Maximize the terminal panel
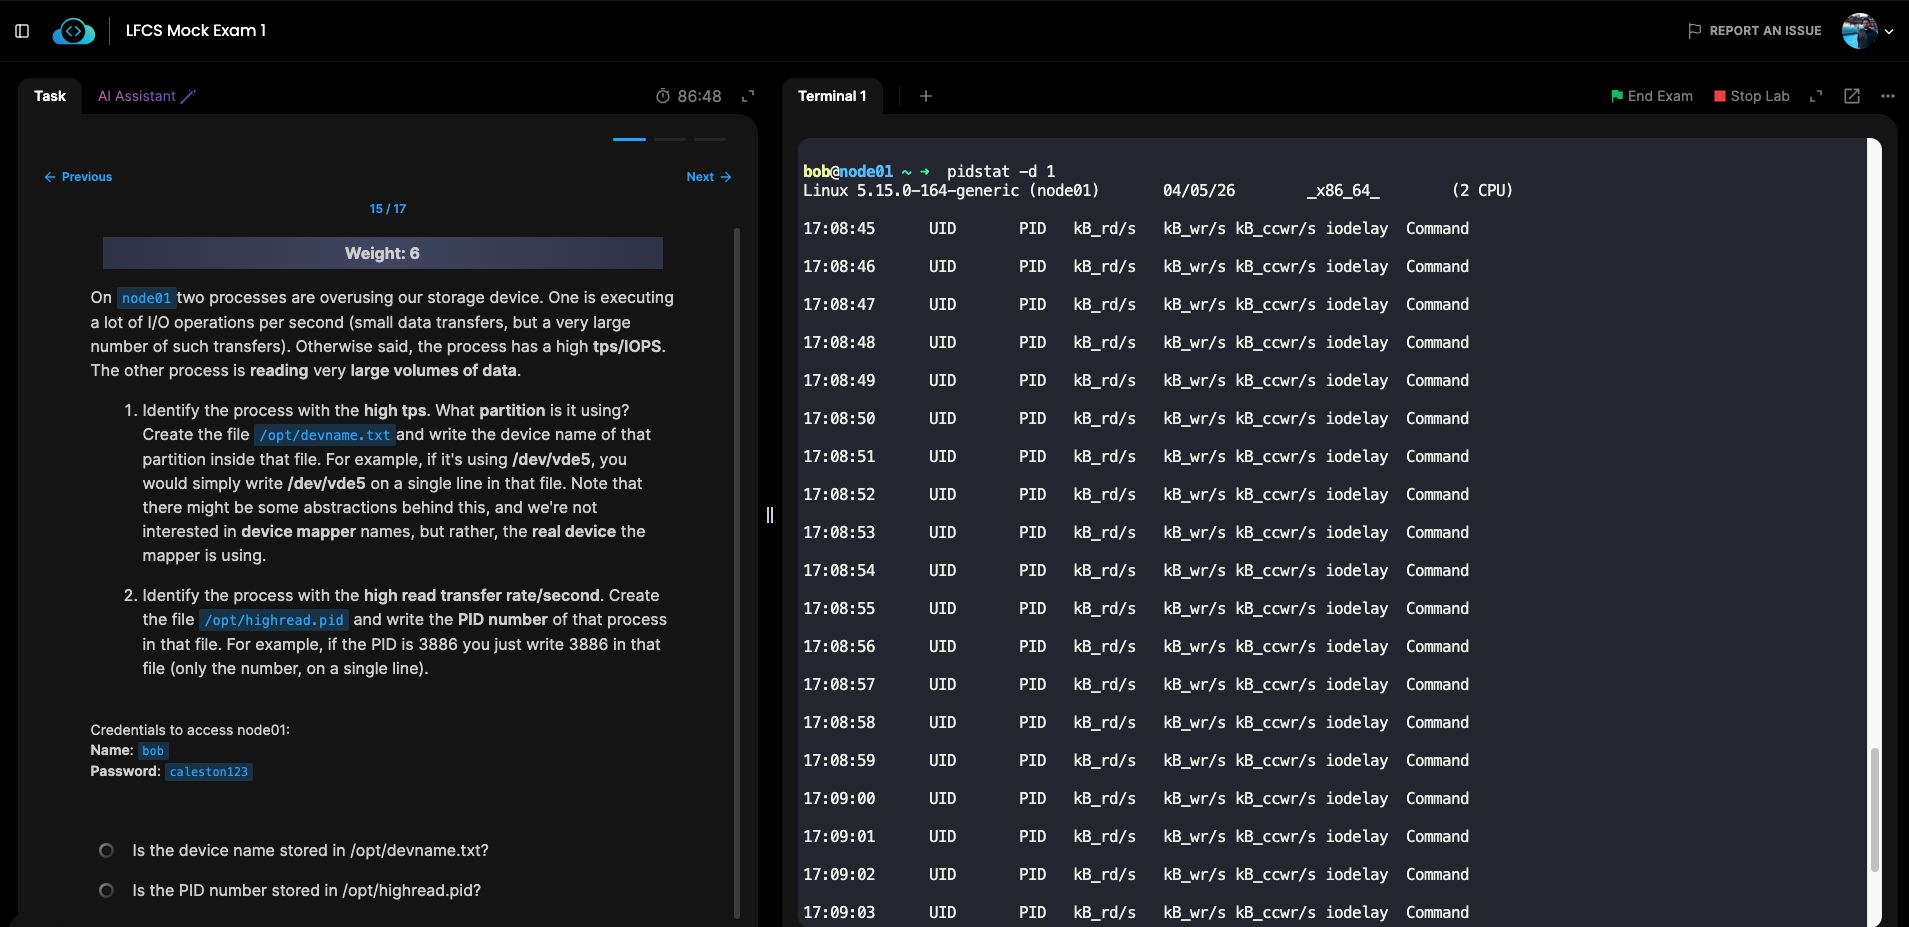This screenshot has width=1909, height=927. [1816, 96]
